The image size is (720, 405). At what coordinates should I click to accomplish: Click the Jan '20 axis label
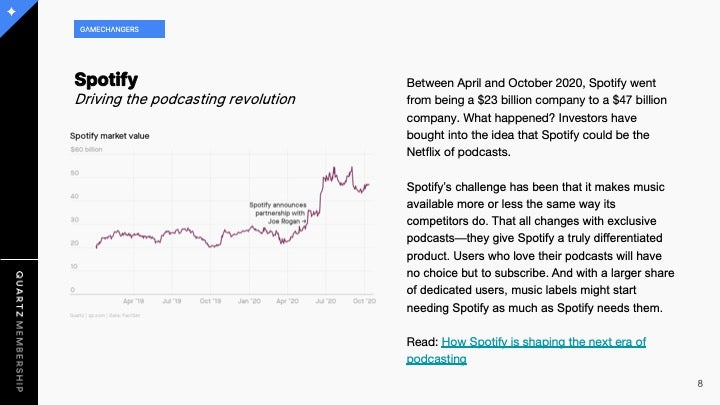pos(249,301)
